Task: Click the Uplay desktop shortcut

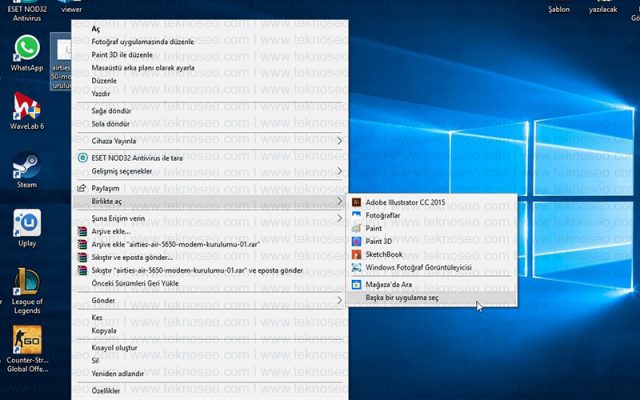Action: [x=27, y=228]
